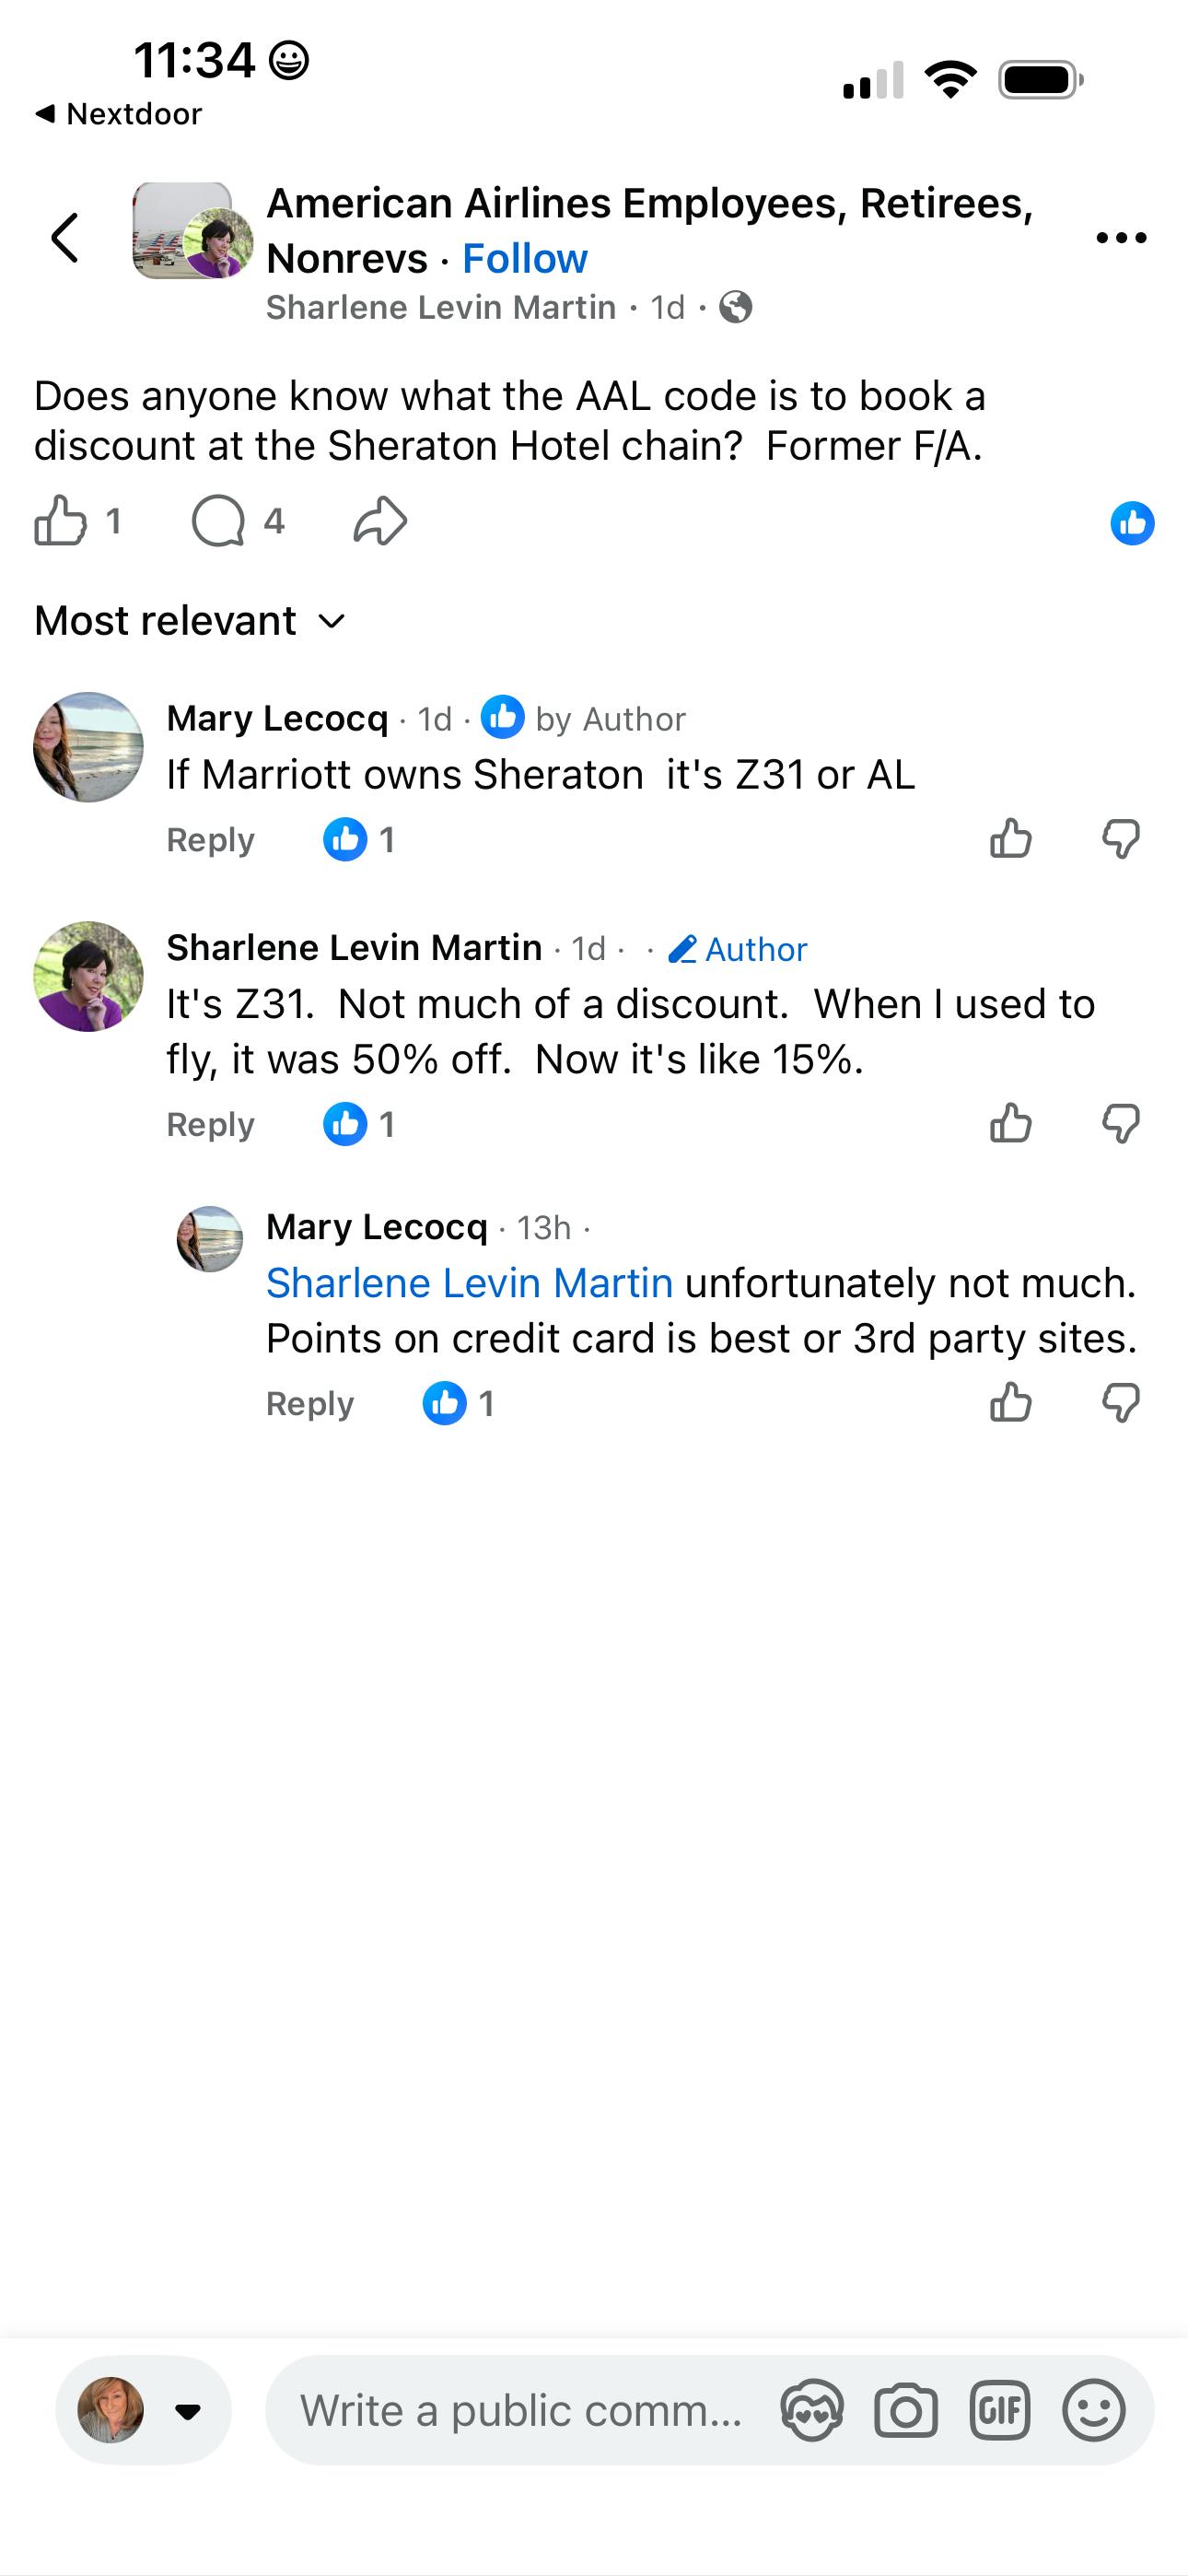
Task: Open the GIF picker in comment bar
Action: pos(999,2411)
